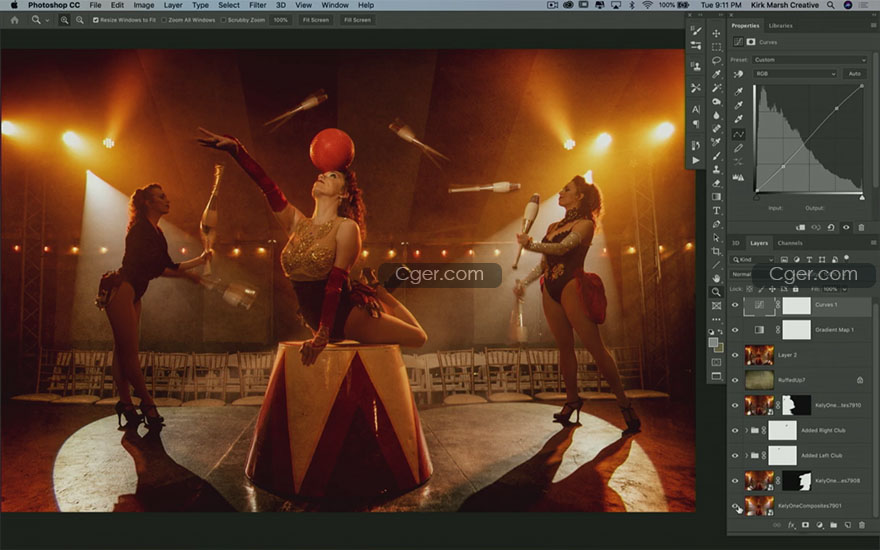
Task: Click the foreground color swatch
Action: 713,342
